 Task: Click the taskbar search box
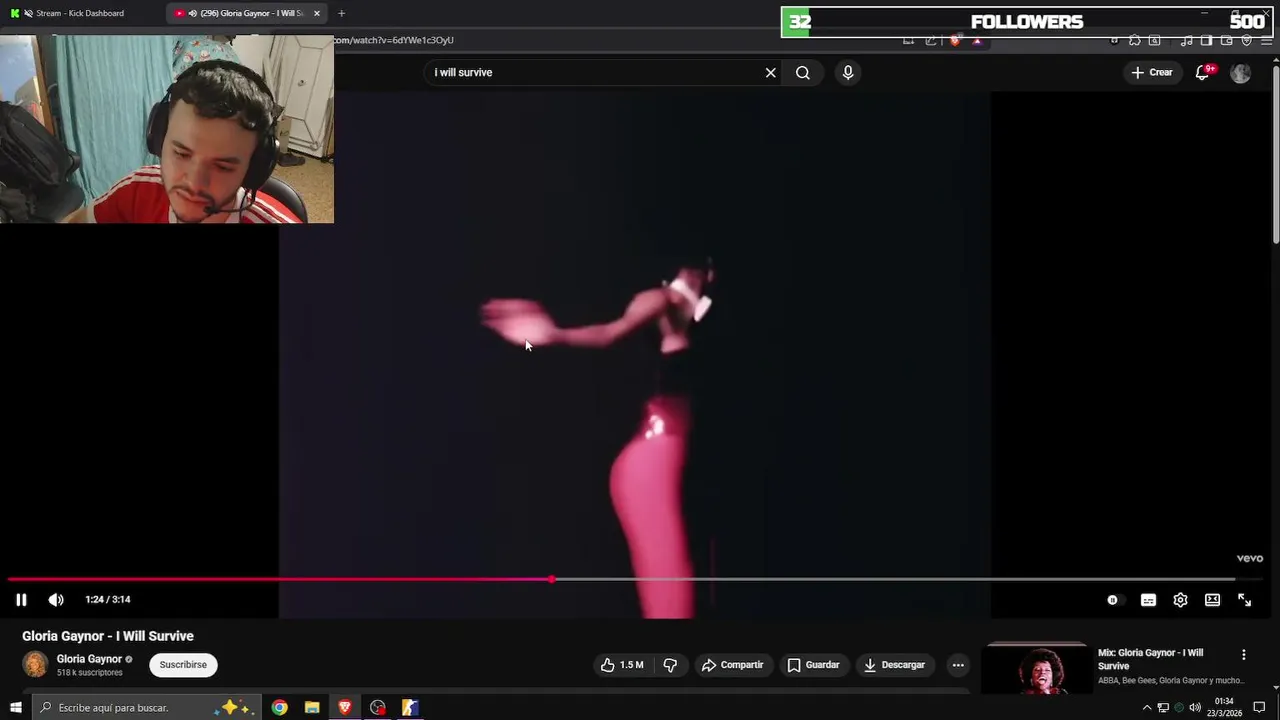click(x=146, y=707)
